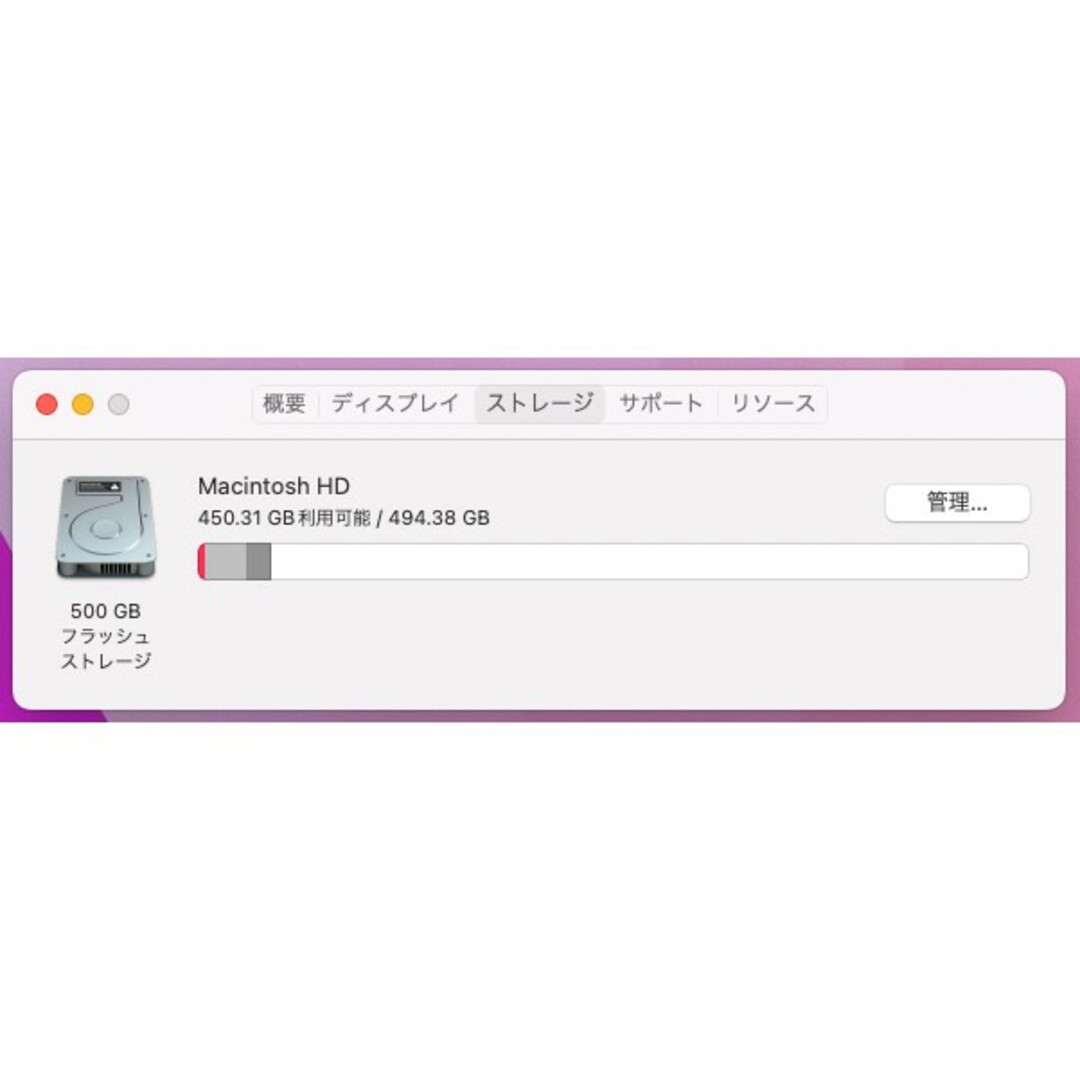Click the light gray storage bar segment
Viewport: 1080px width, 1080px height.
click(226, 561)
